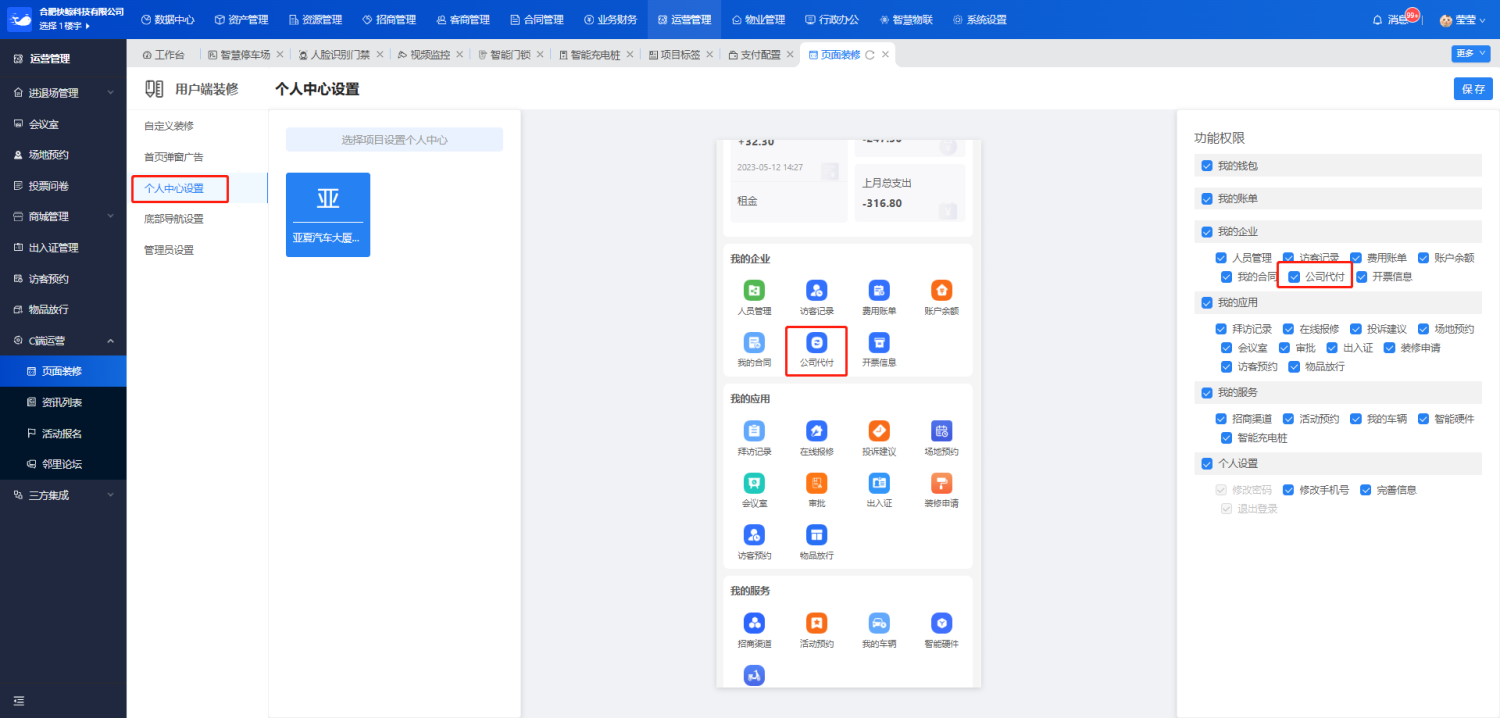Switch to the 智慧停车场 tab
Screen dimensions: 1500x718
245,55
